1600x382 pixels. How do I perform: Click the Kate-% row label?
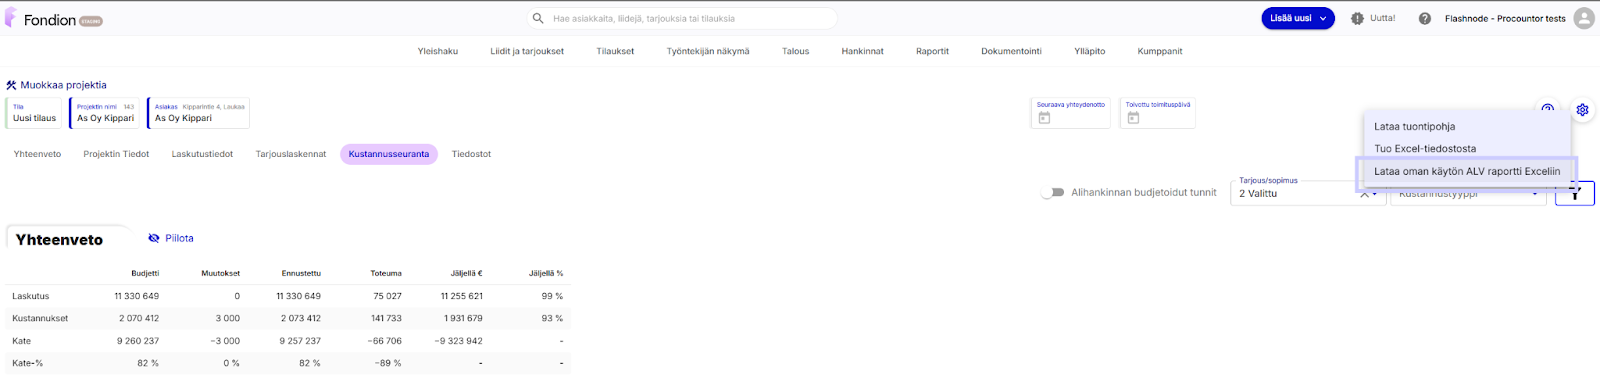(27, 363)
